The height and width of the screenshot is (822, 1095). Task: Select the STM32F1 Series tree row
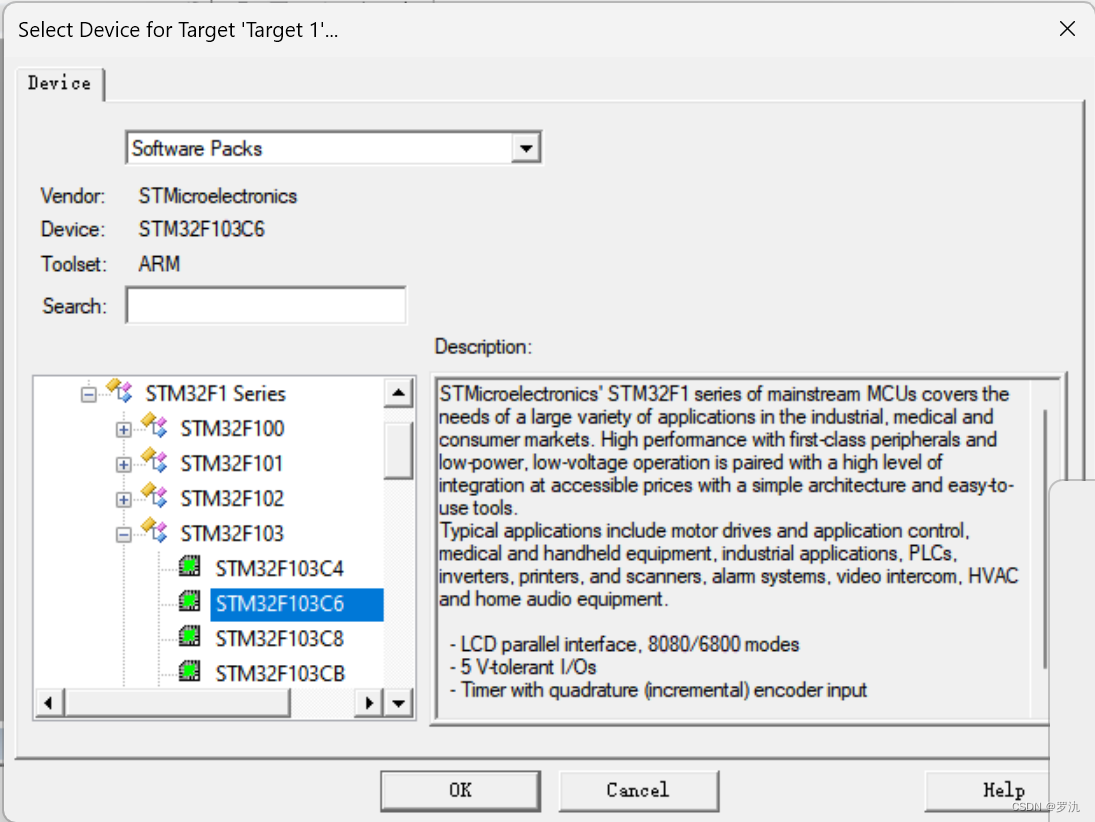point(215,393)
